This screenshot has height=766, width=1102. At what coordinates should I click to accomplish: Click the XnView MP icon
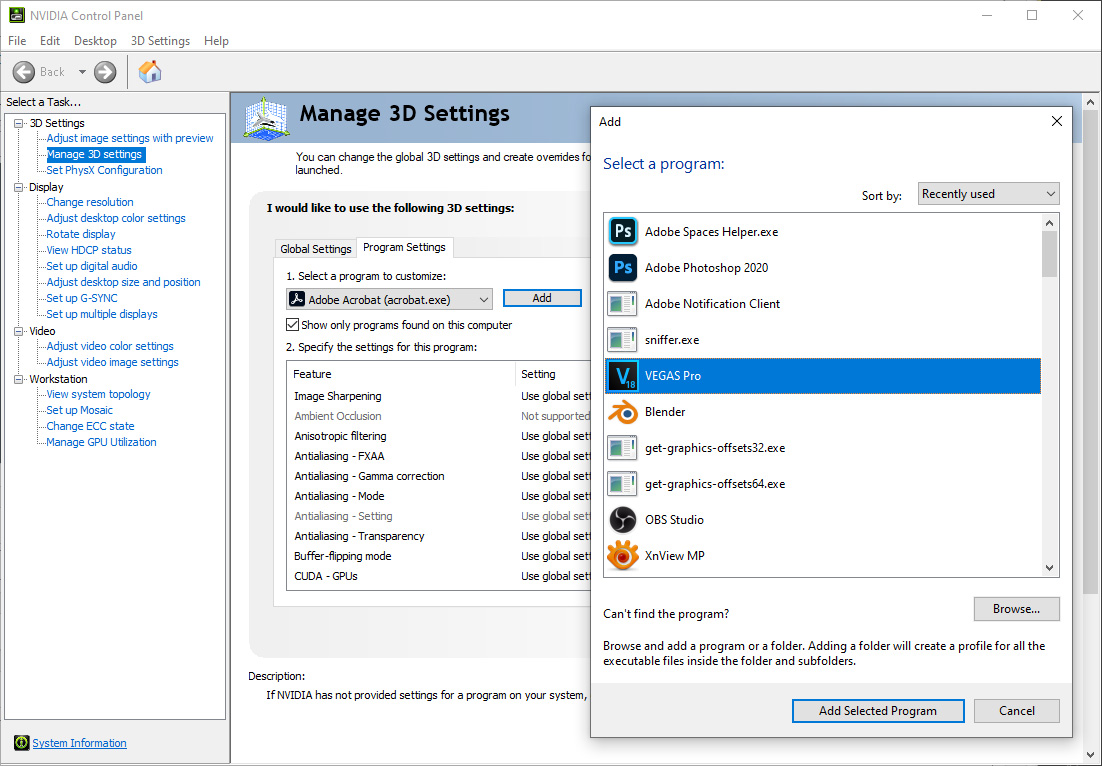pyautogui.click(x=623, y=556)
